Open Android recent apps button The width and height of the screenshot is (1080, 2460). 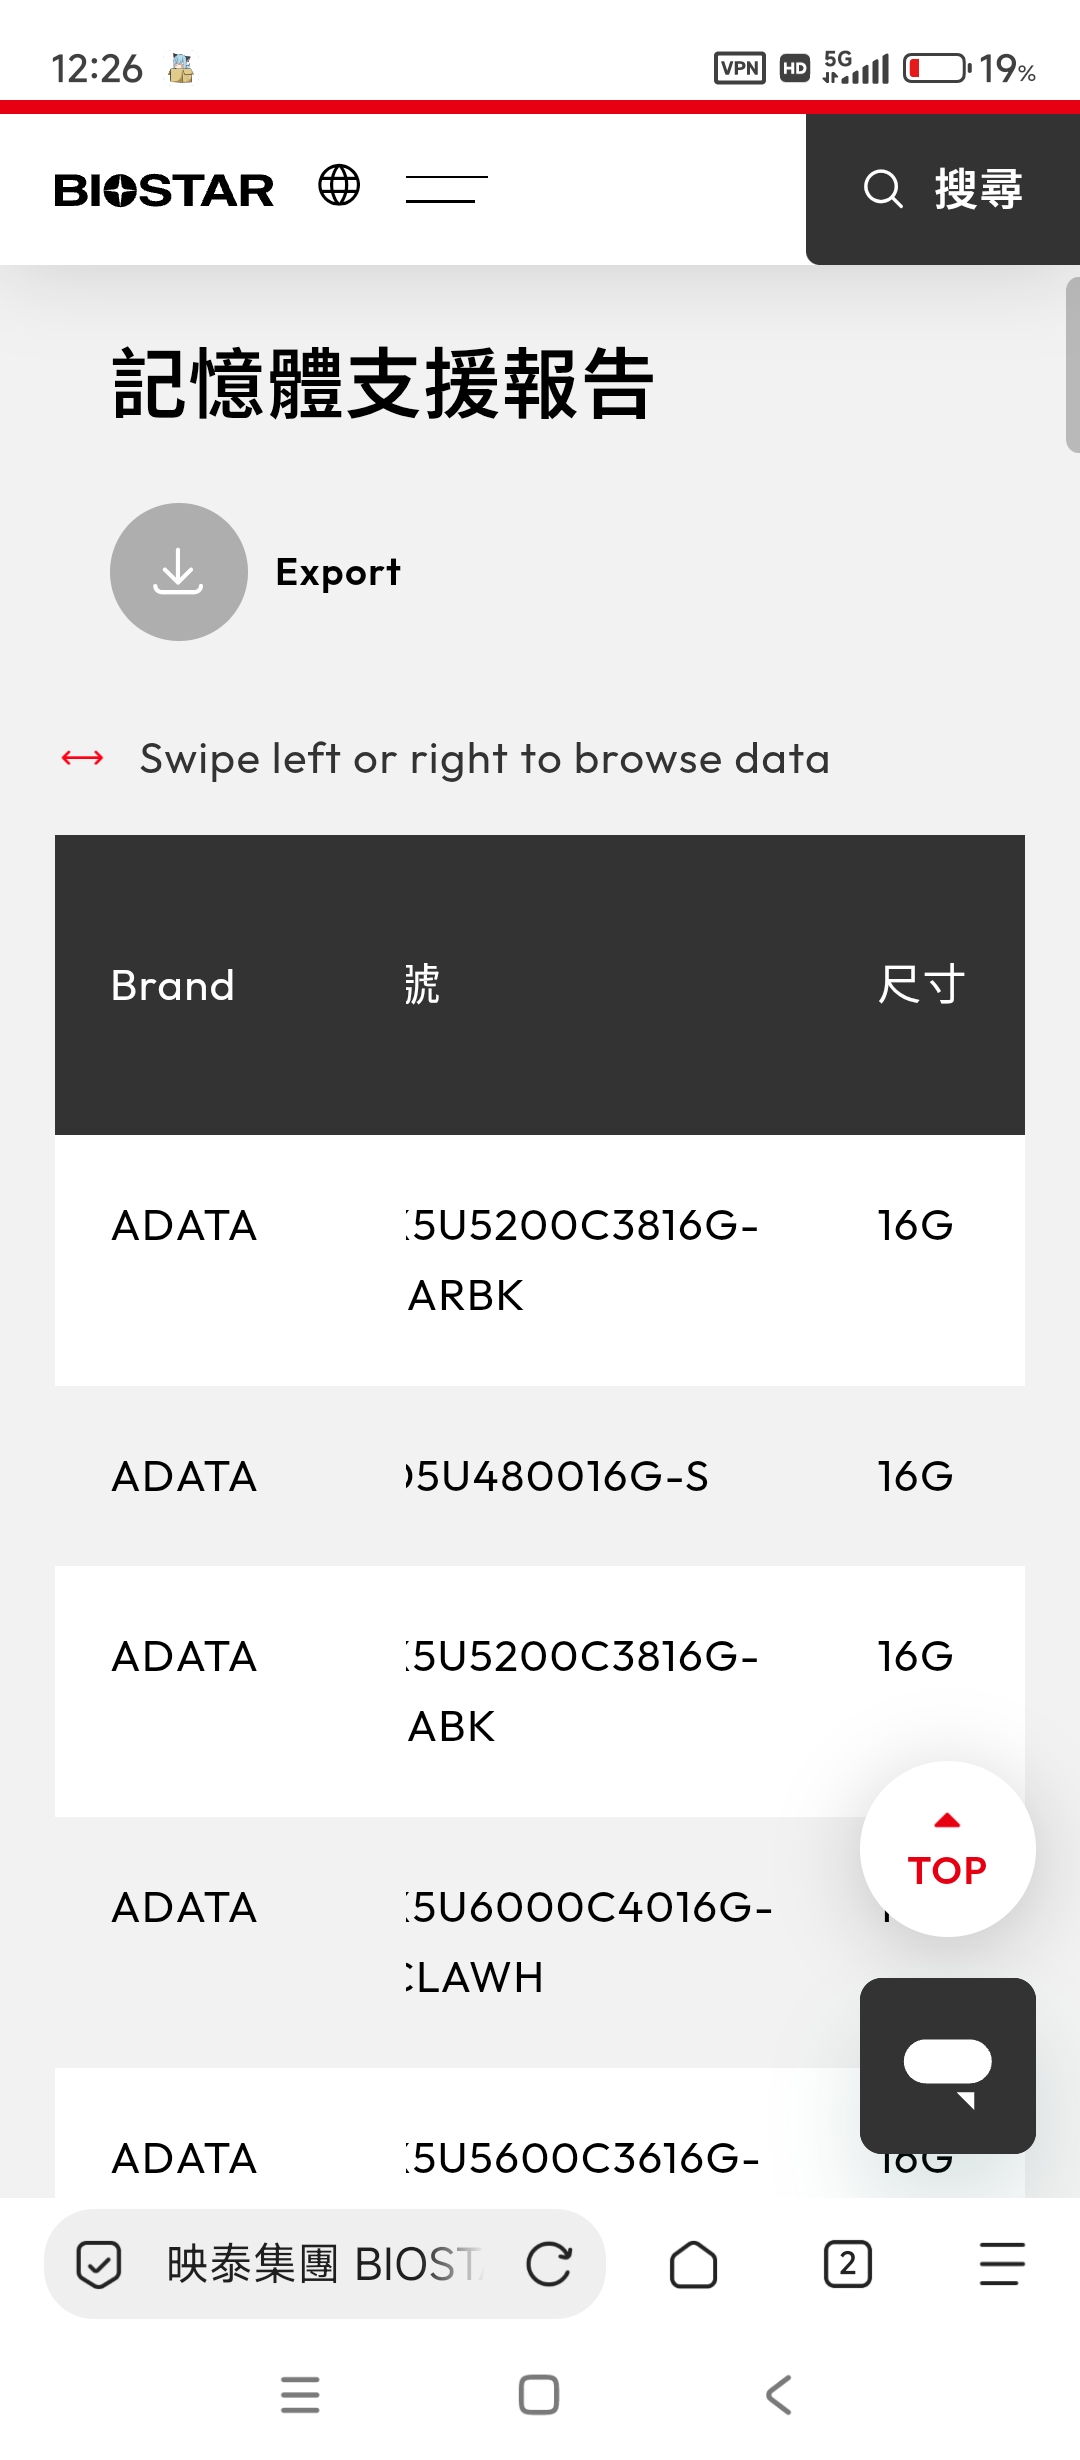pos(300,2395)
